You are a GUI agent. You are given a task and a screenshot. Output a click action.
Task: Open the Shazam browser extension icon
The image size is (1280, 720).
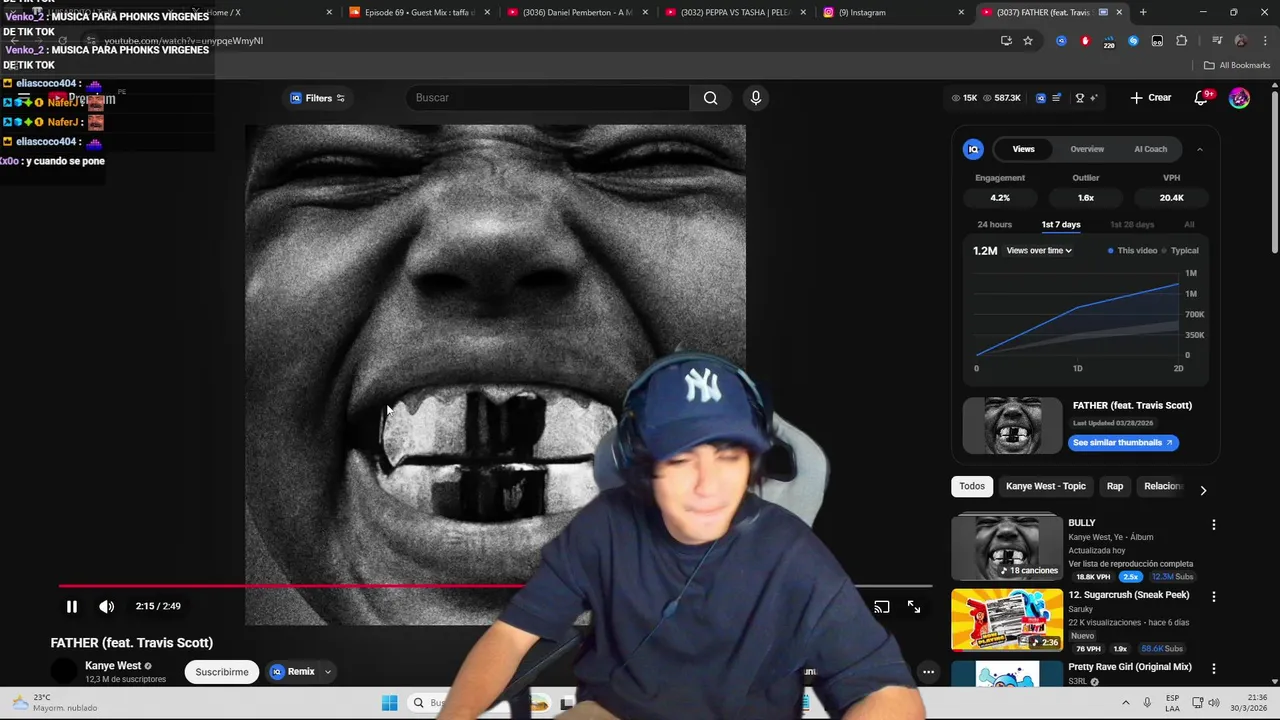click(x=1133, y=41)
